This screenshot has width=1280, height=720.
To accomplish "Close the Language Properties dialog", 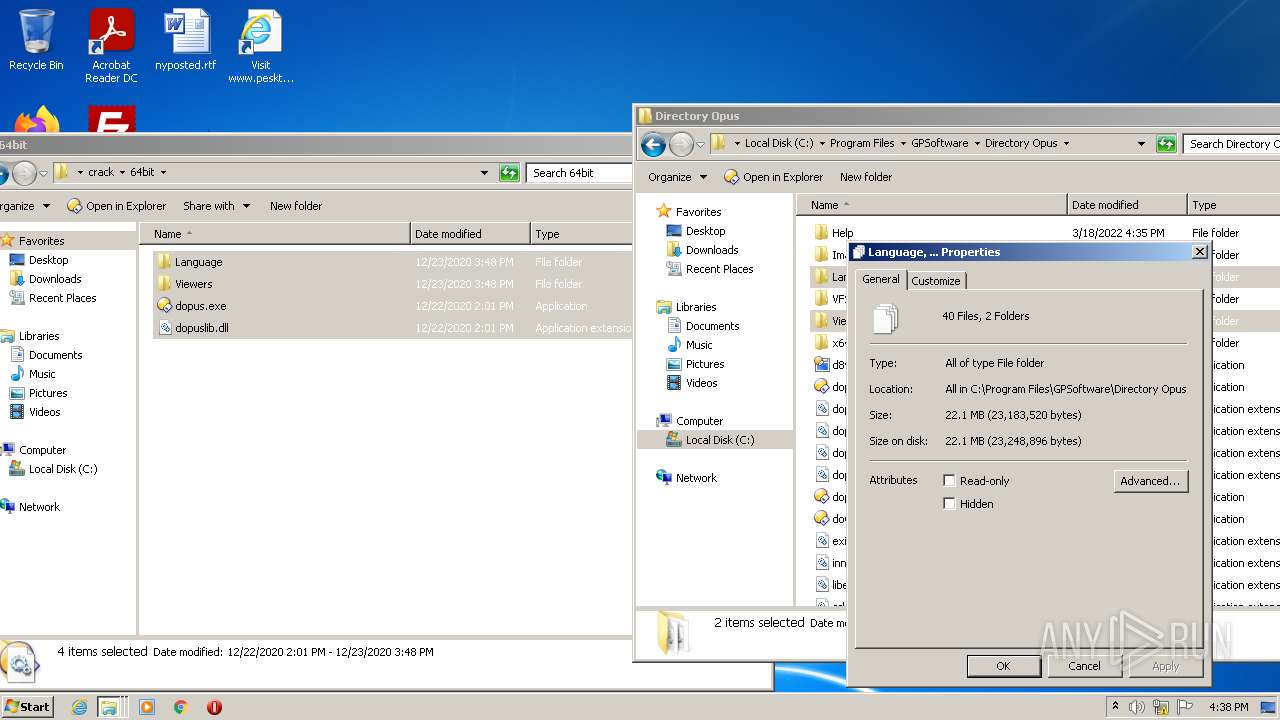I will tap(1199, 252).
